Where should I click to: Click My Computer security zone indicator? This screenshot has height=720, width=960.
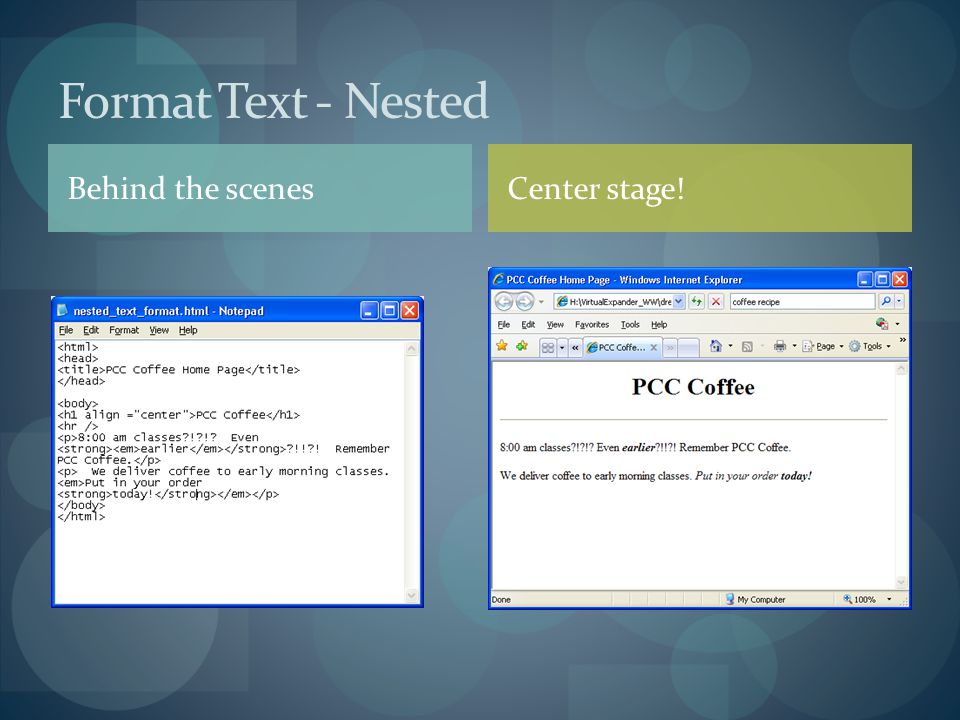[x=755, y=599]
